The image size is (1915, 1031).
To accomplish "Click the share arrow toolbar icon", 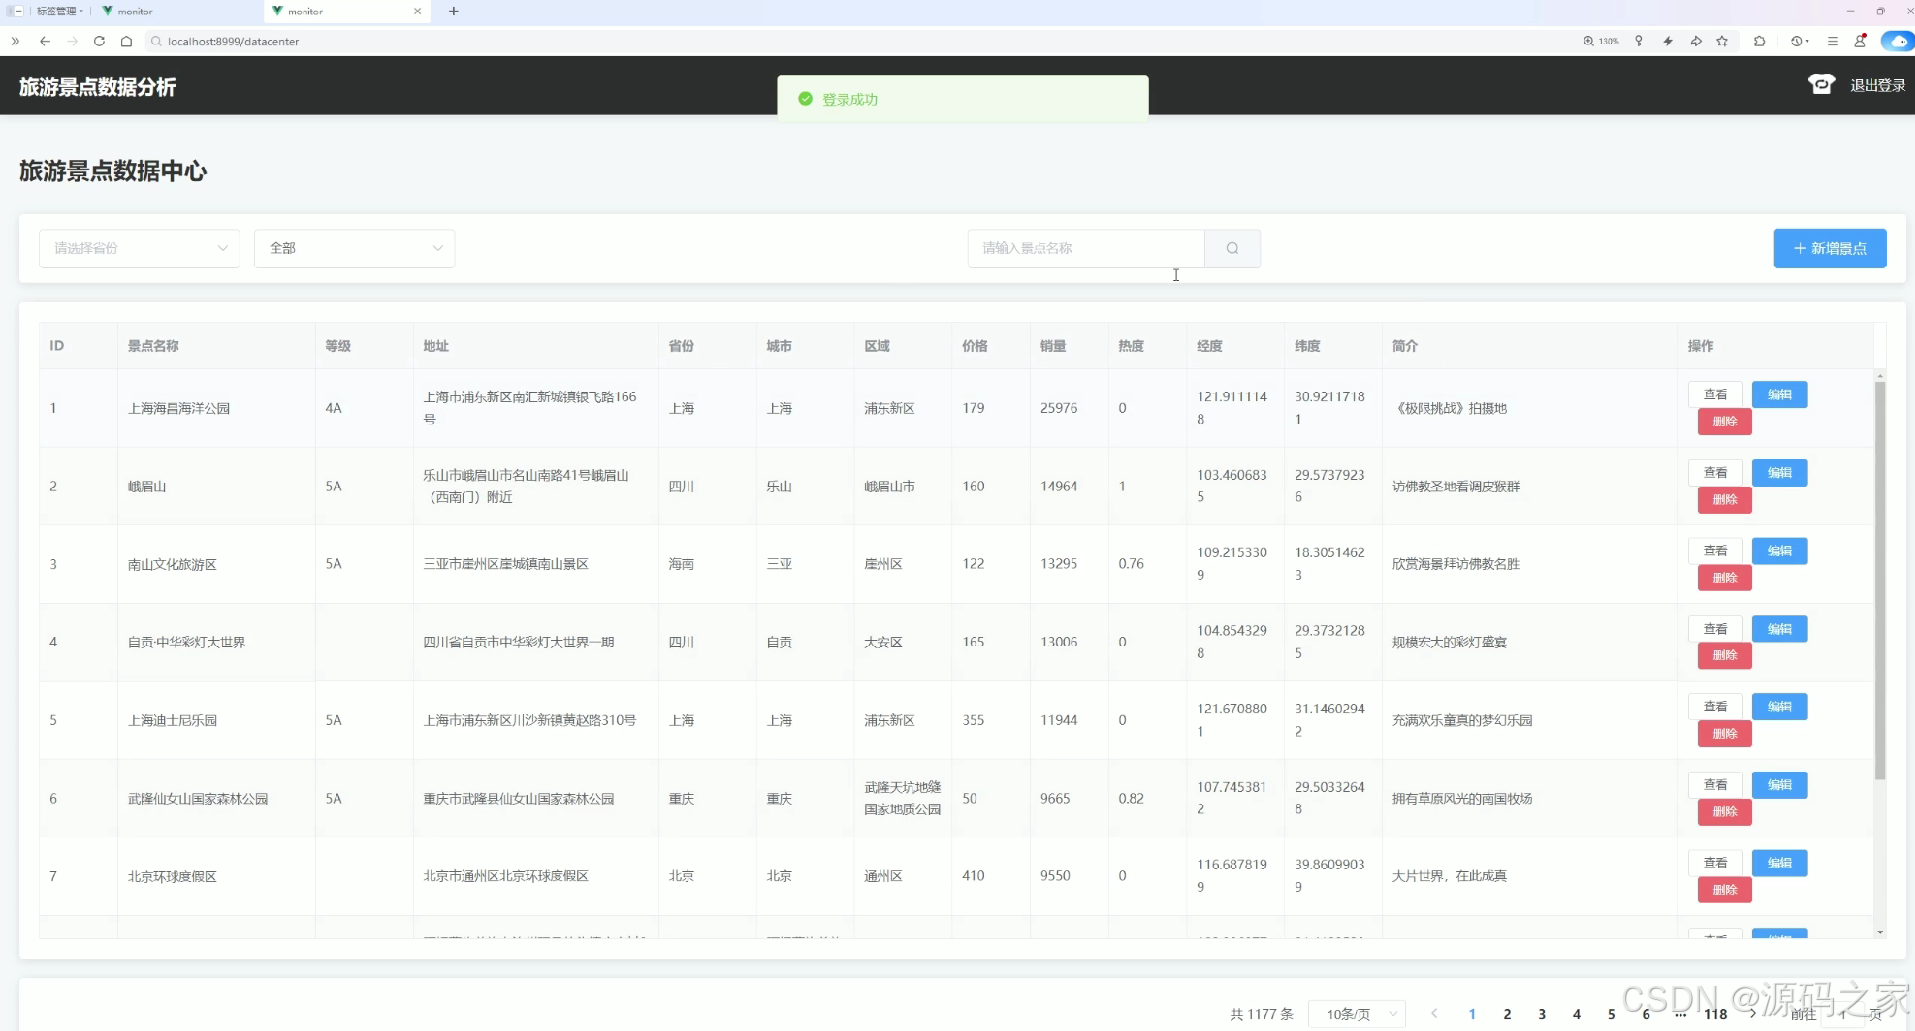I will tap(1696, 41).
